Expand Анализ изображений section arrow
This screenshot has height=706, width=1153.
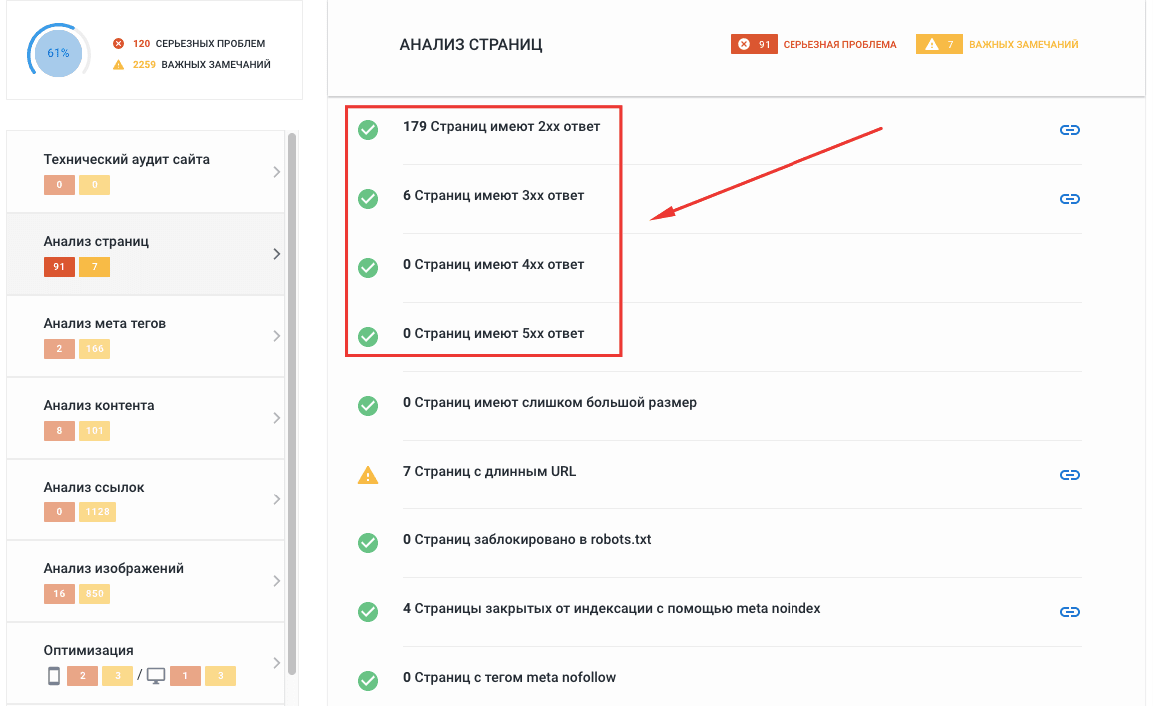click(276, 581)
